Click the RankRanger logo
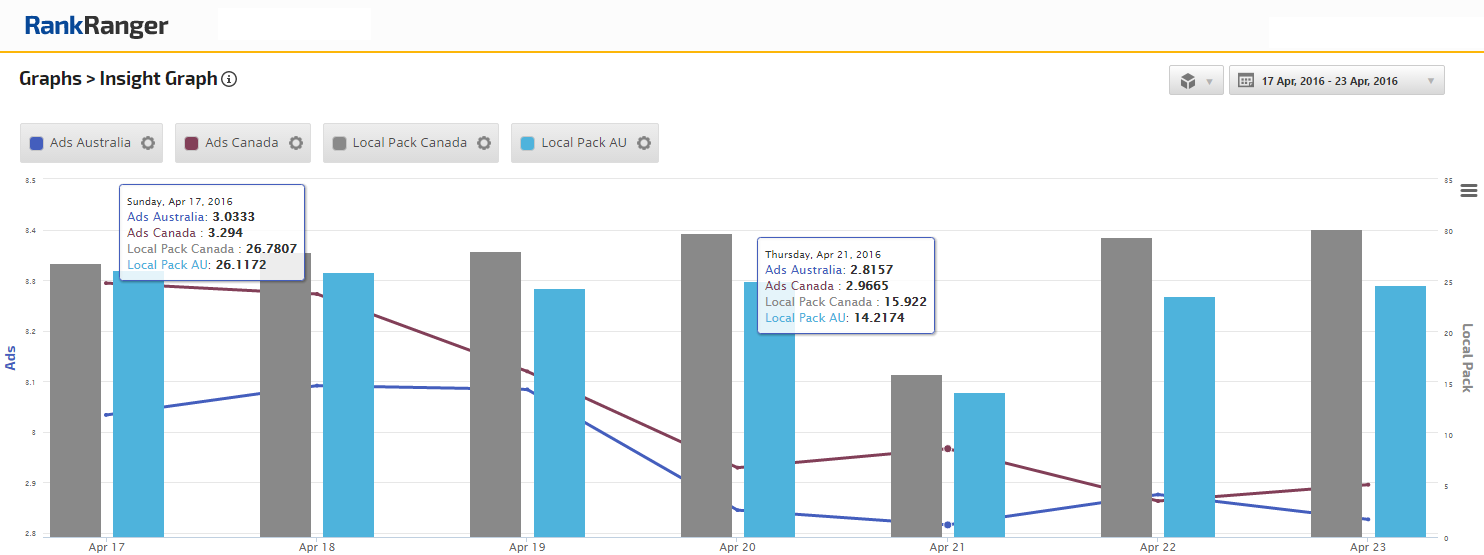 point(96,26)
